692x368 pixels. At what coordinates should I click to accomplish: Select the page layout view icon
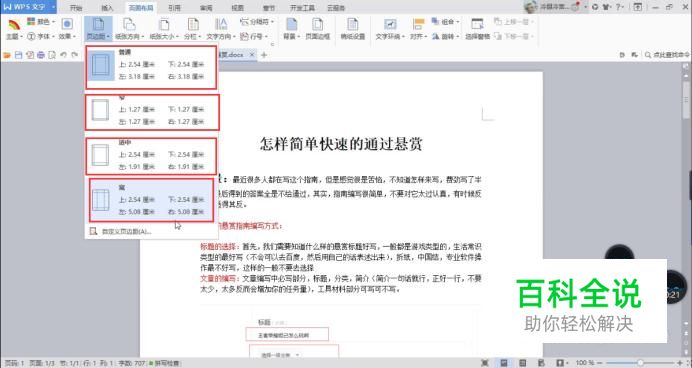tap(504, 363)
